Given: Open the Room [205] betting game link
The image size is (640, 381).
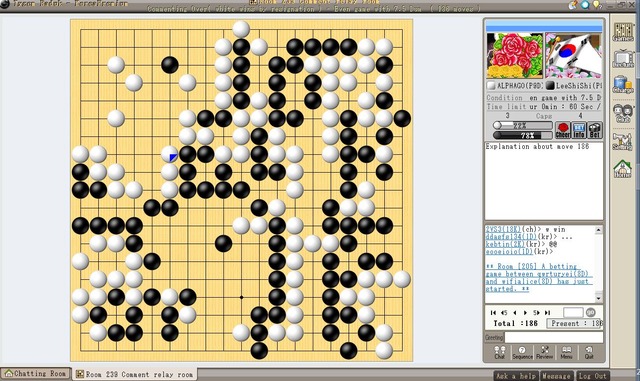Looking at the screenshot, I should pos(538,277).
